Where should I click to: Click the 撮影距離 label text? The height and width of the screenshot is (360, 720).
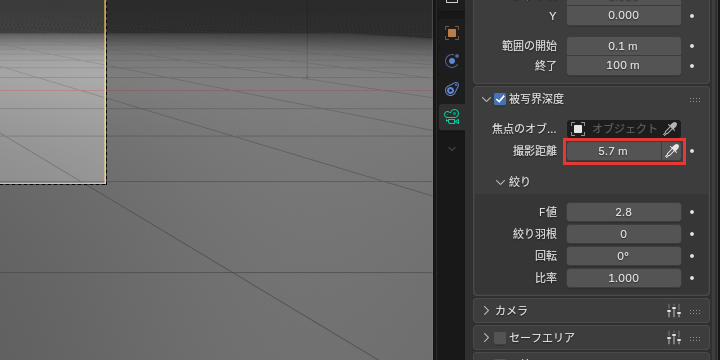(x=535, y=151)
